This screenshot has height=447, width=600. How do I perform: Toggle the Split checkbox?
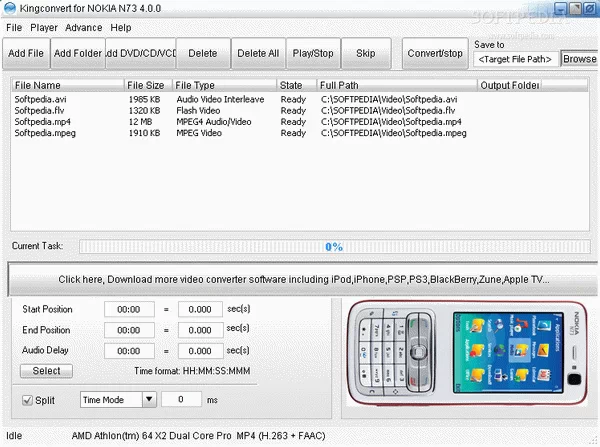click(30, 400)
